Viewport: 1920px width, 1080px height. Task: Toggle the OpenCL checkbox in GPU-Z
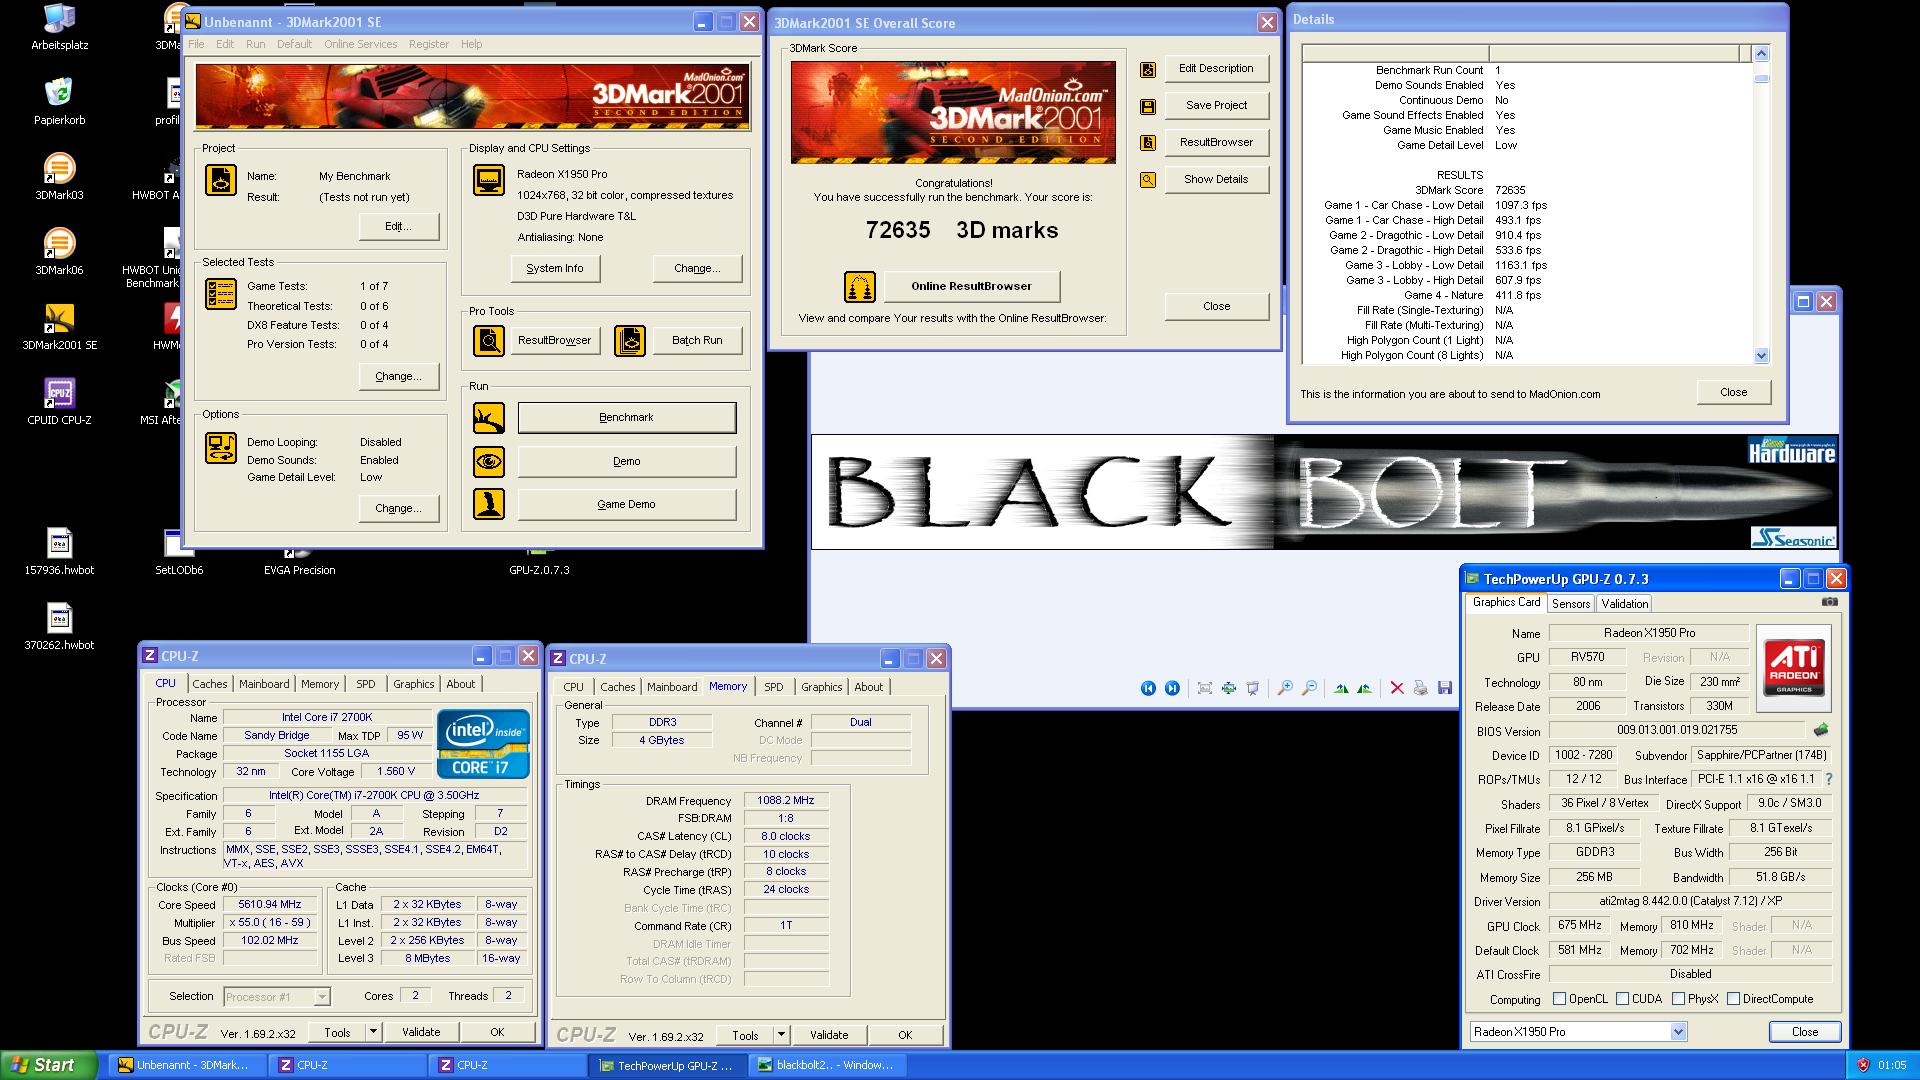tap(1559, 999)
